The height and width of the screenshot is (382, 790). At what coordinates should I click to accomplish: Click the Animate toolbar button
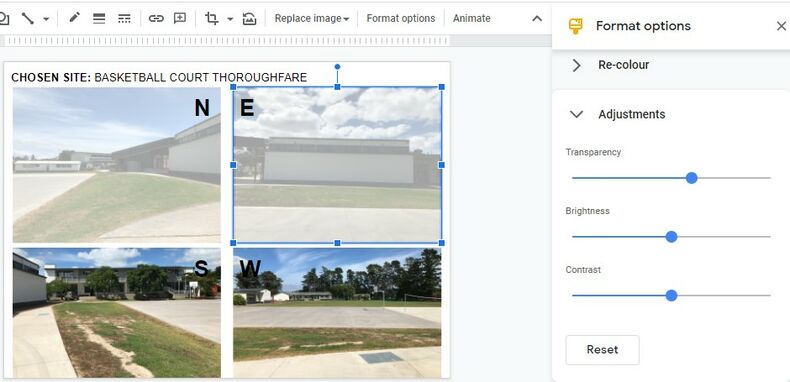click(472, 18)
